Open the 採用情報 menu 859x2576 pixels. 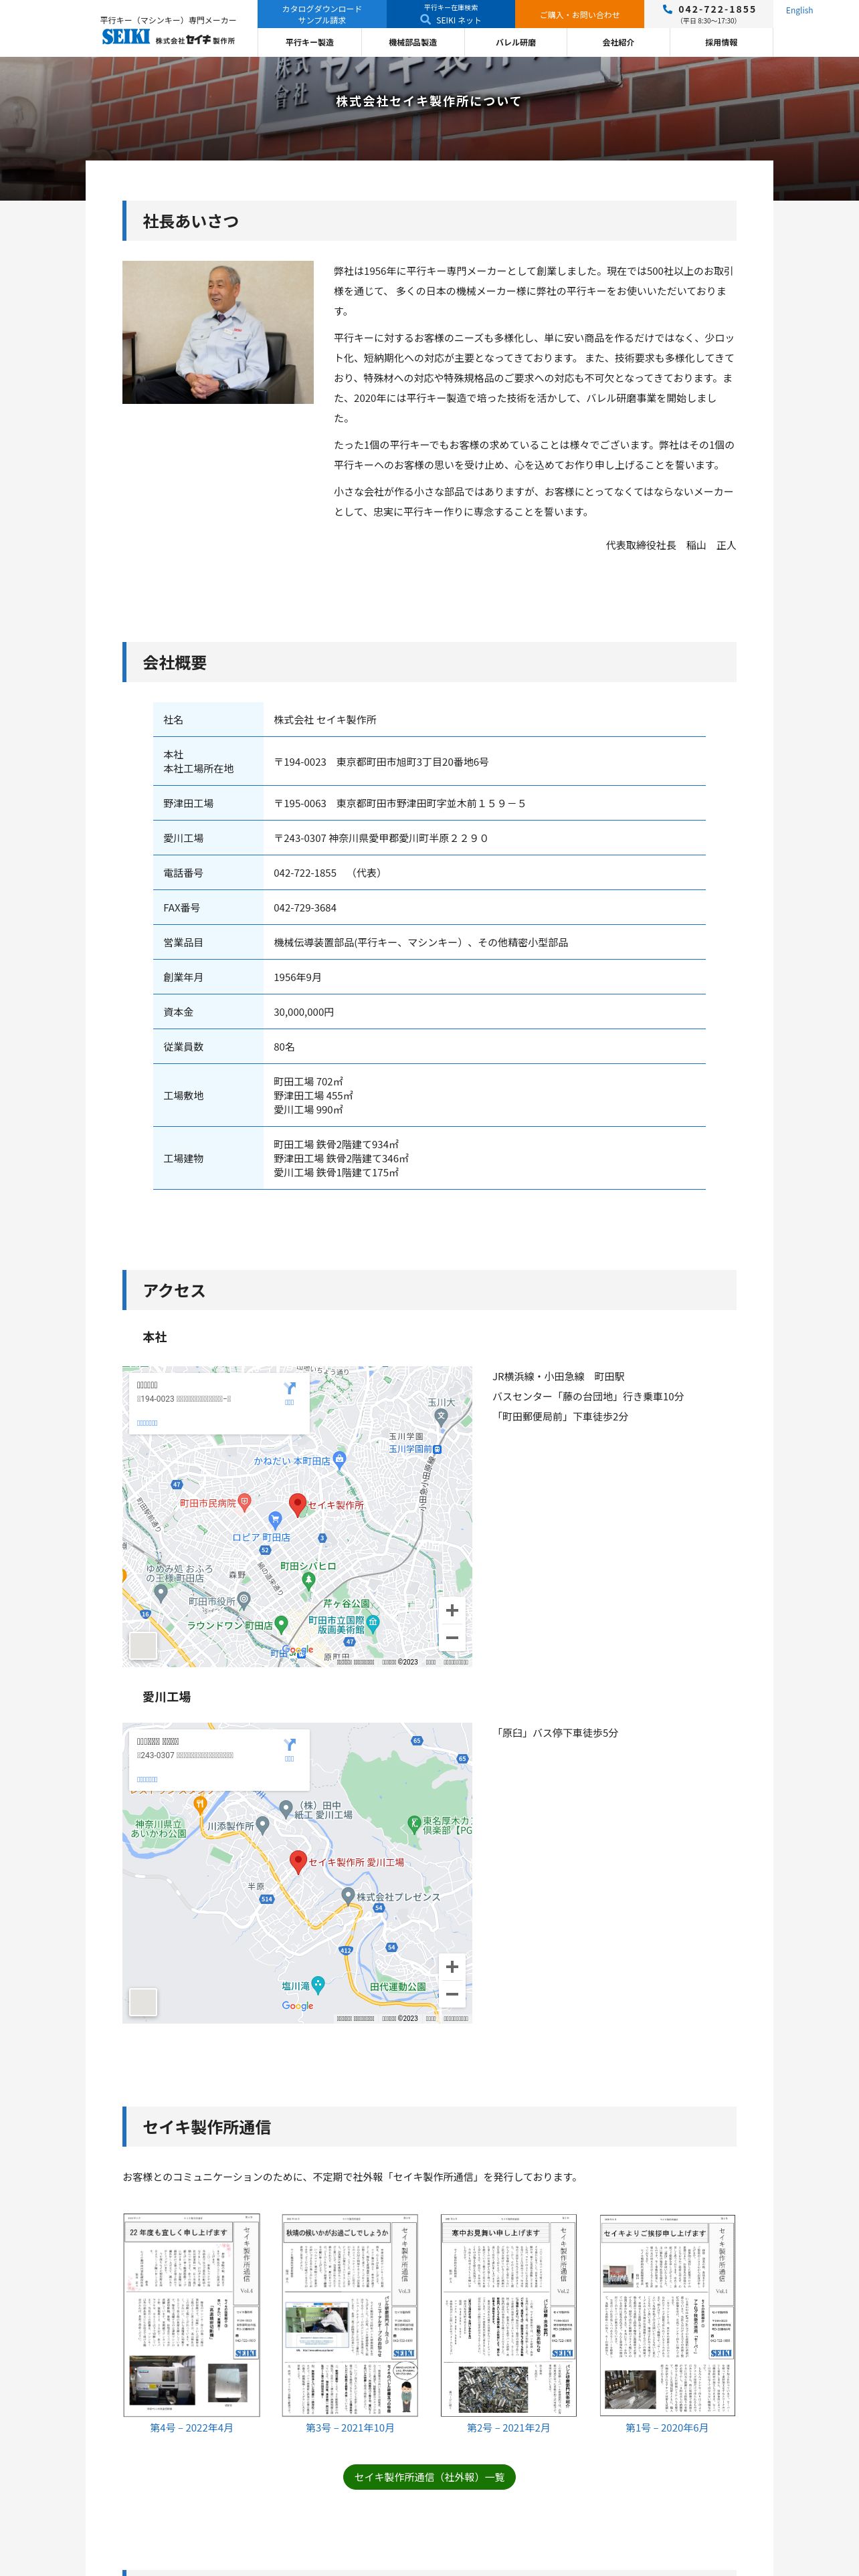coord(721,43)
